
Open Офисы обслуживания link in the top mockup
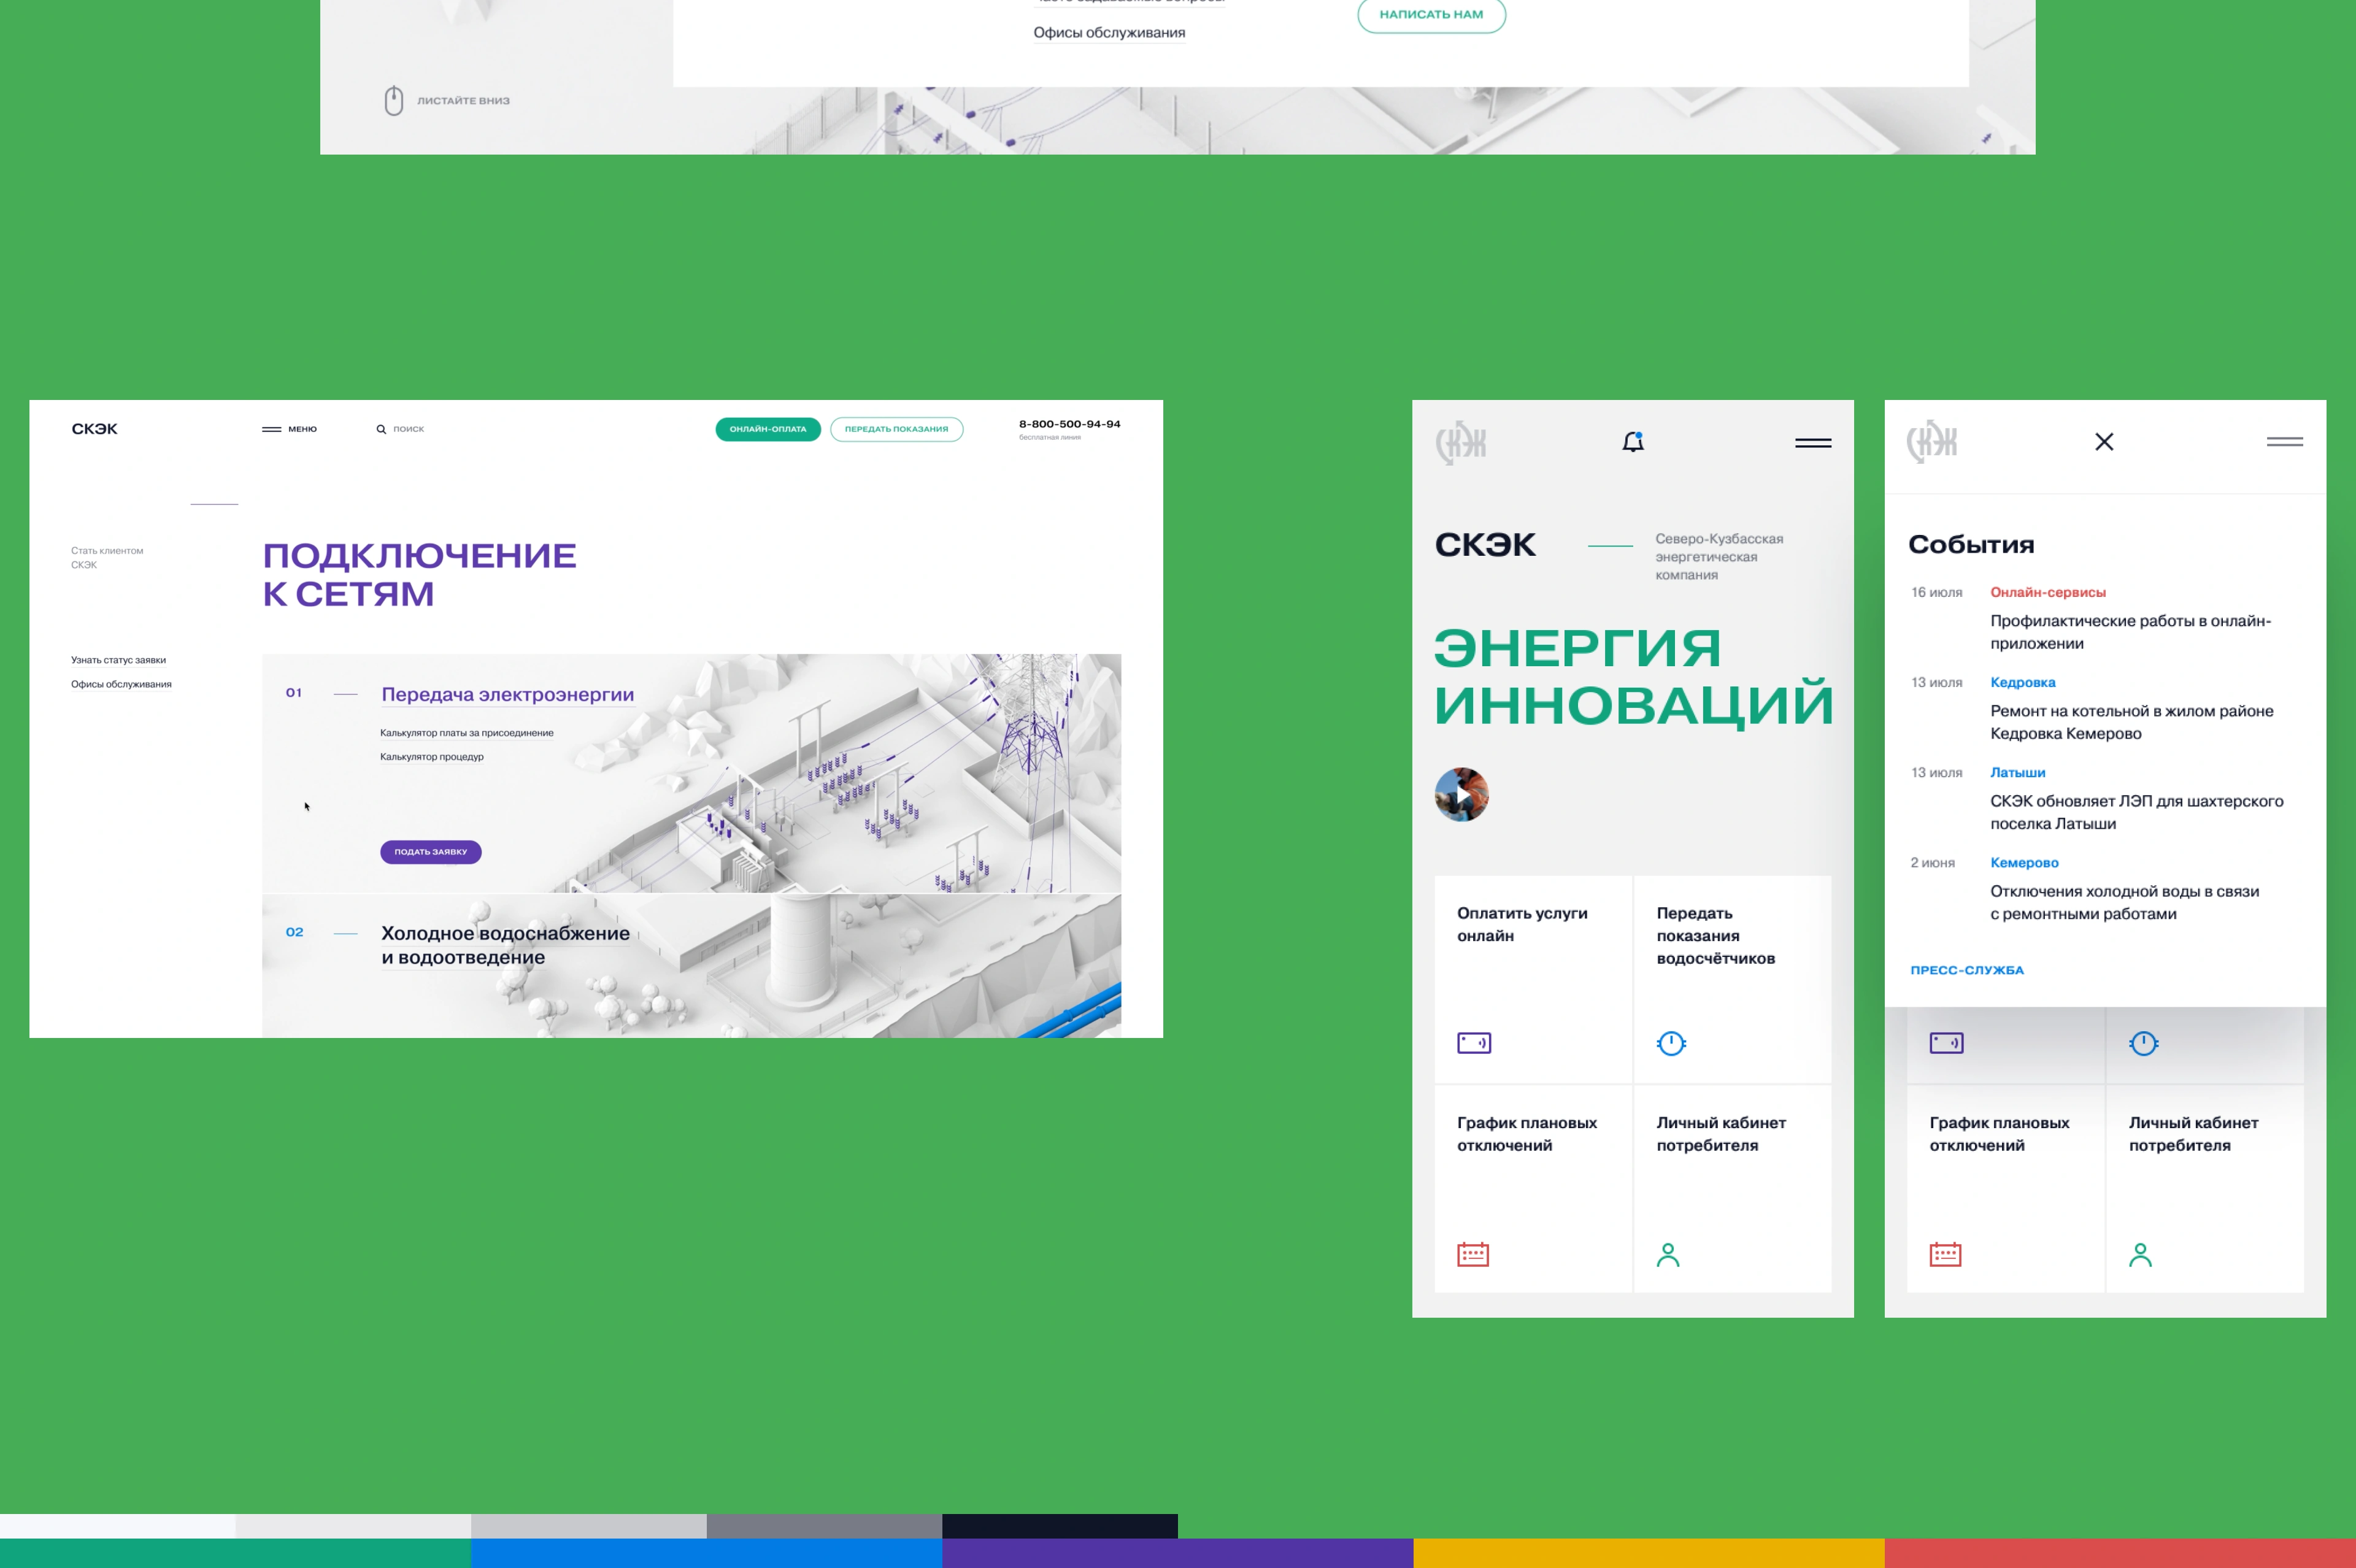click(1109, 33)
